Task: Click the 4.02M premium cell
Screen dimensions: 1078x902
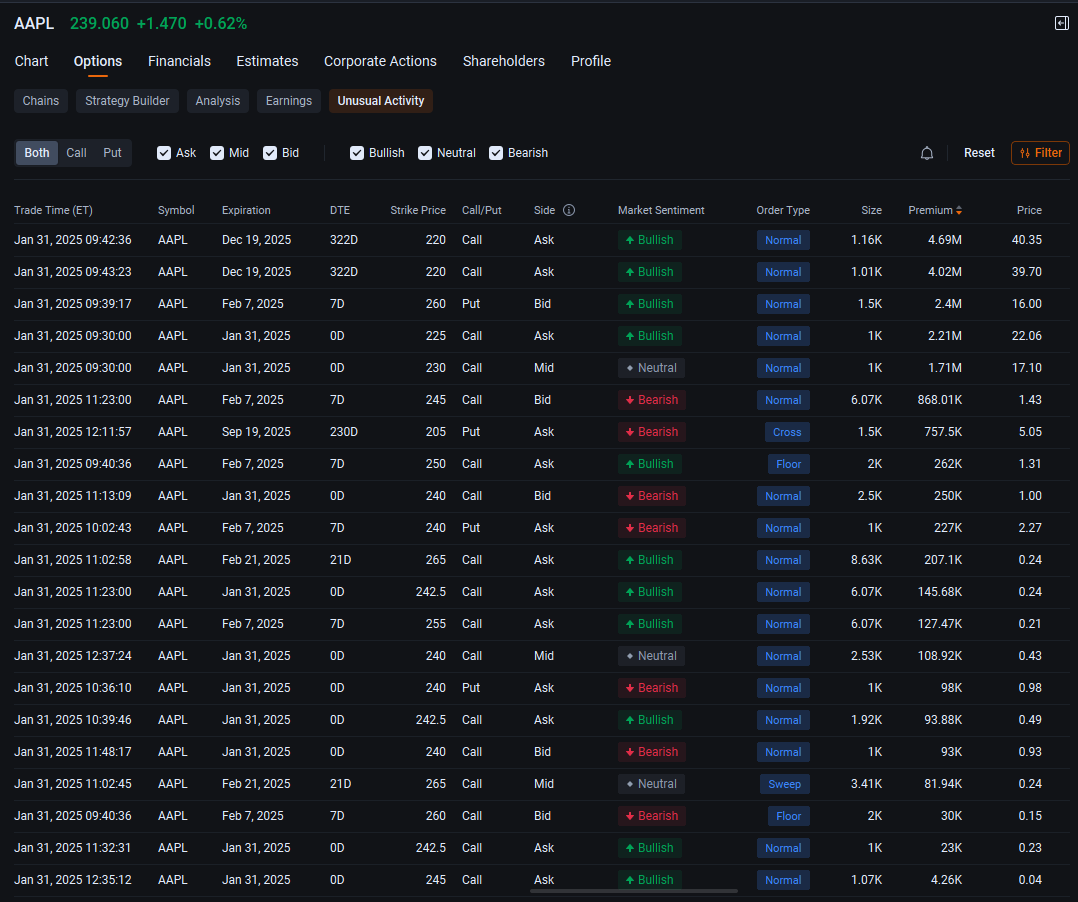Action: 945,272
